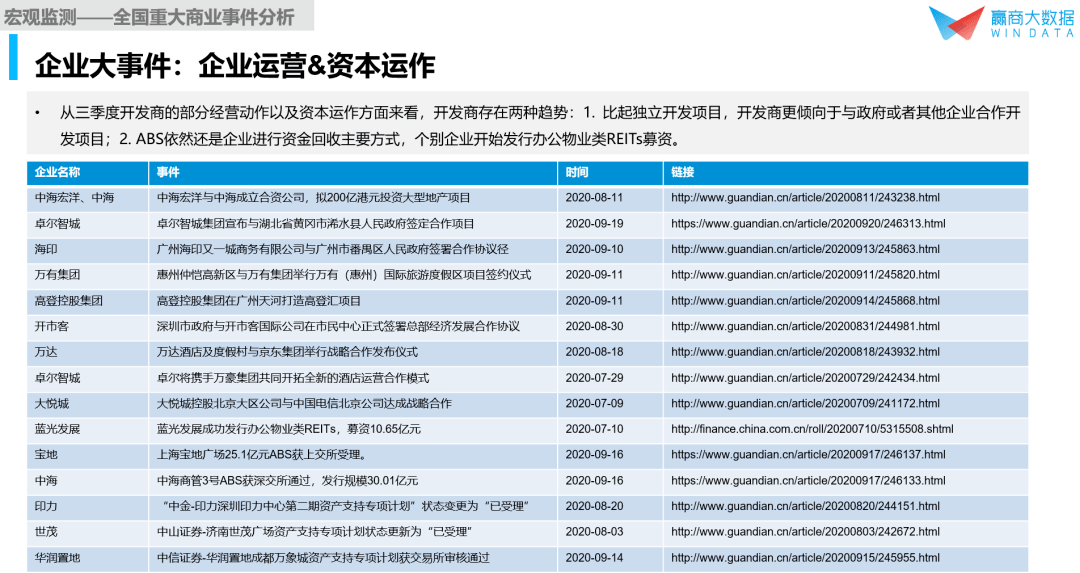The image size is (1080, 573).
Task: Open the guandian link ending 244151.html
Action: pos(805,506)
